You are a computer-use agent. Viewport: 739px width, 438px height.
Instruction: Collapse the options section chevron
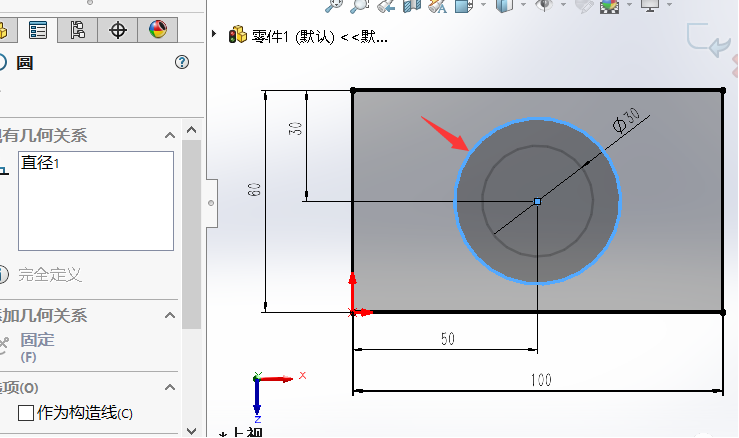170,388
